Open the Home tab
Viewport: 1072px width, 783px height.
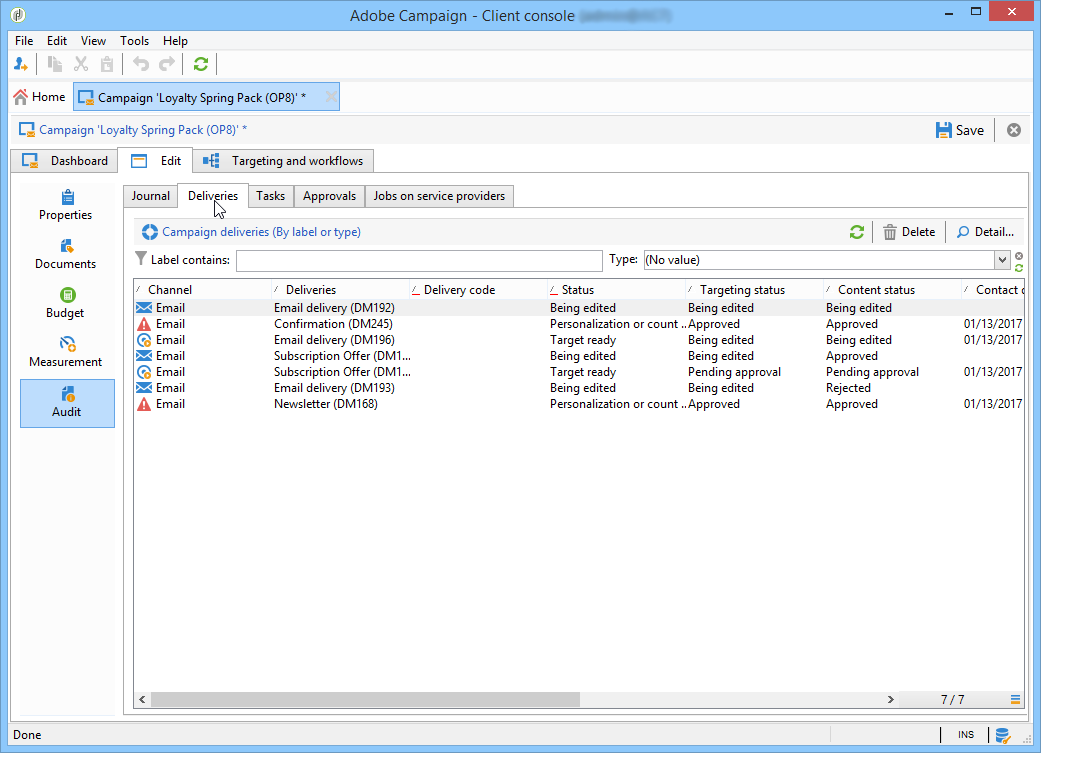pos(40,97)
